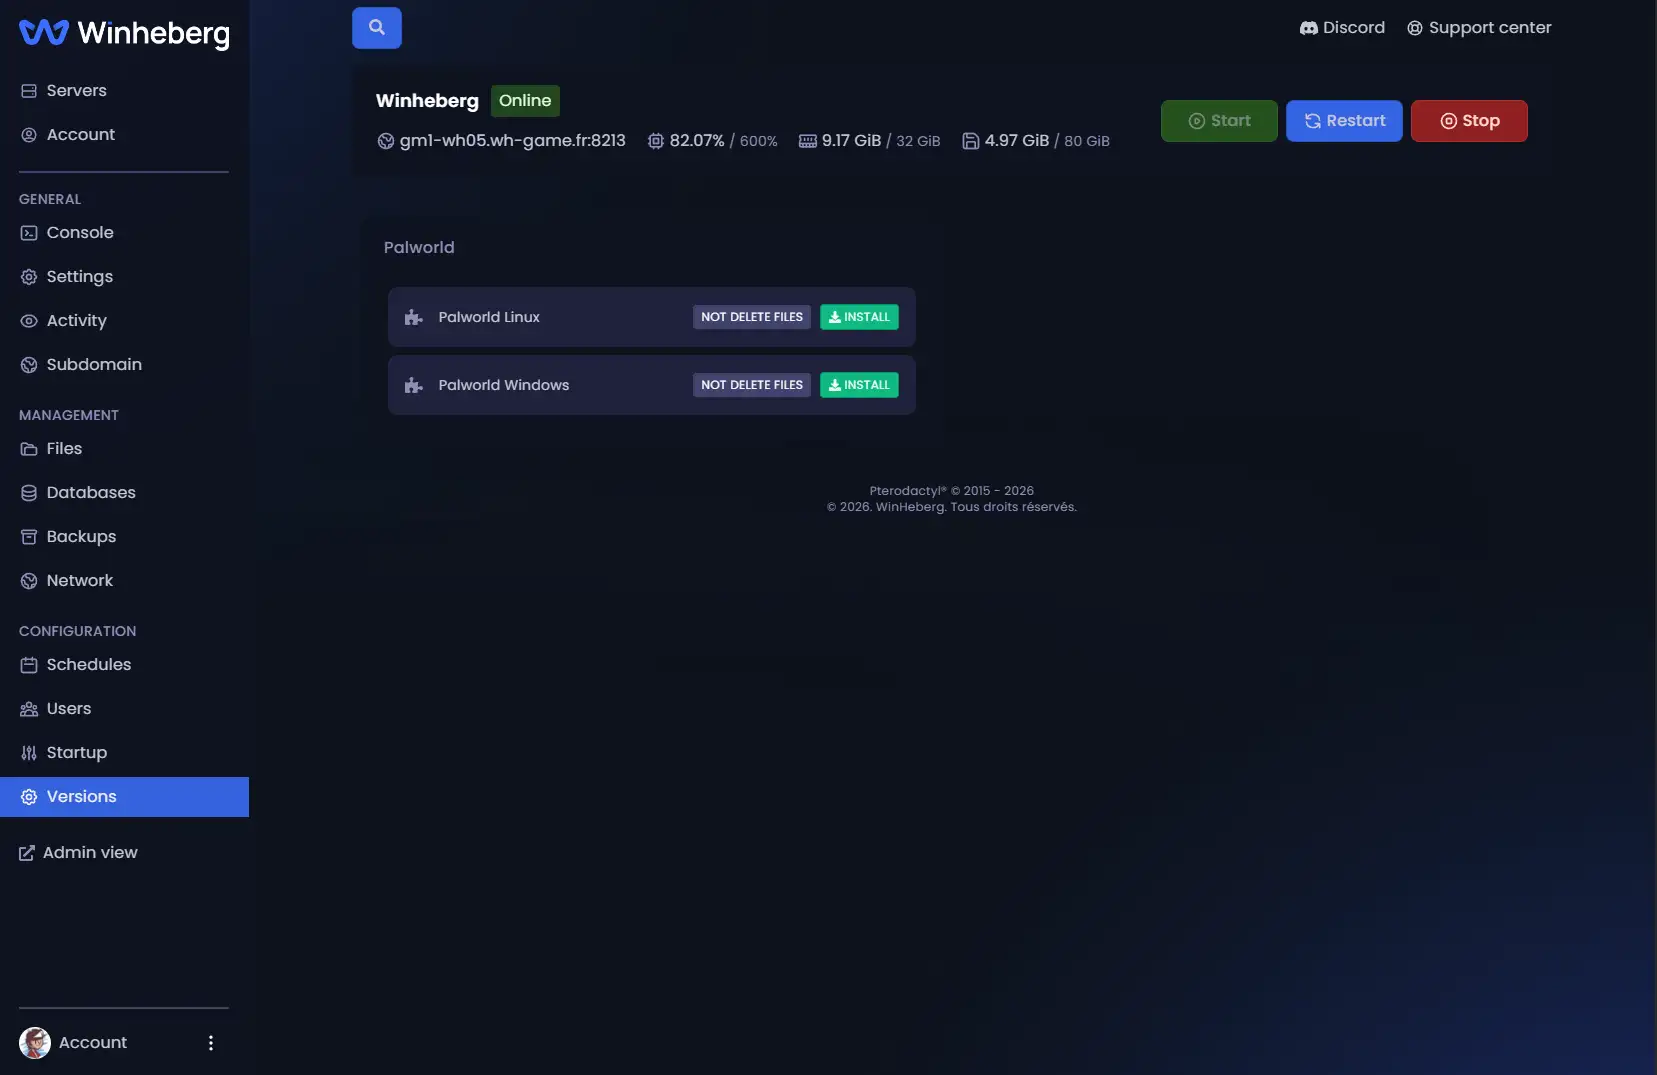Click the blue search magnifier icon
Image resolution: width=1657 pixels, height=1075 pixels.
(x=377, y=28)
